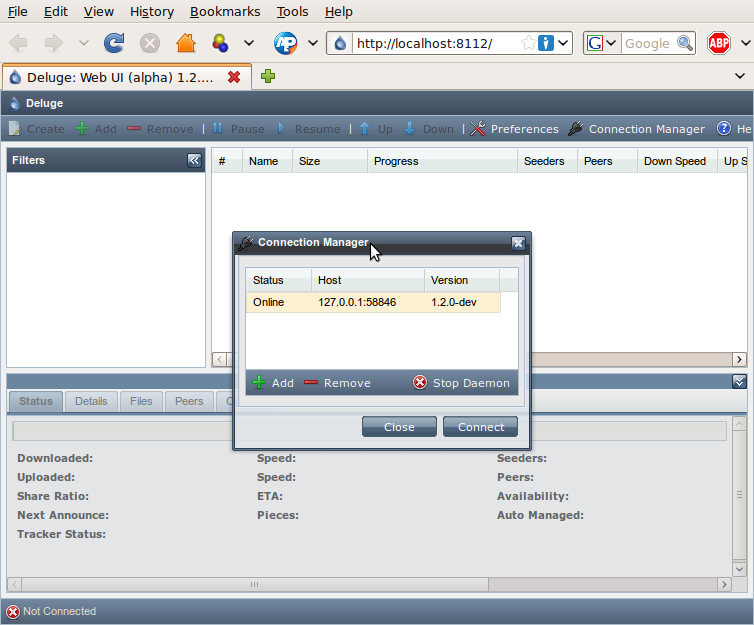Sort torrents by Down Speed column
The width and height of the screenshot is (754, 625).
point(677,161)
